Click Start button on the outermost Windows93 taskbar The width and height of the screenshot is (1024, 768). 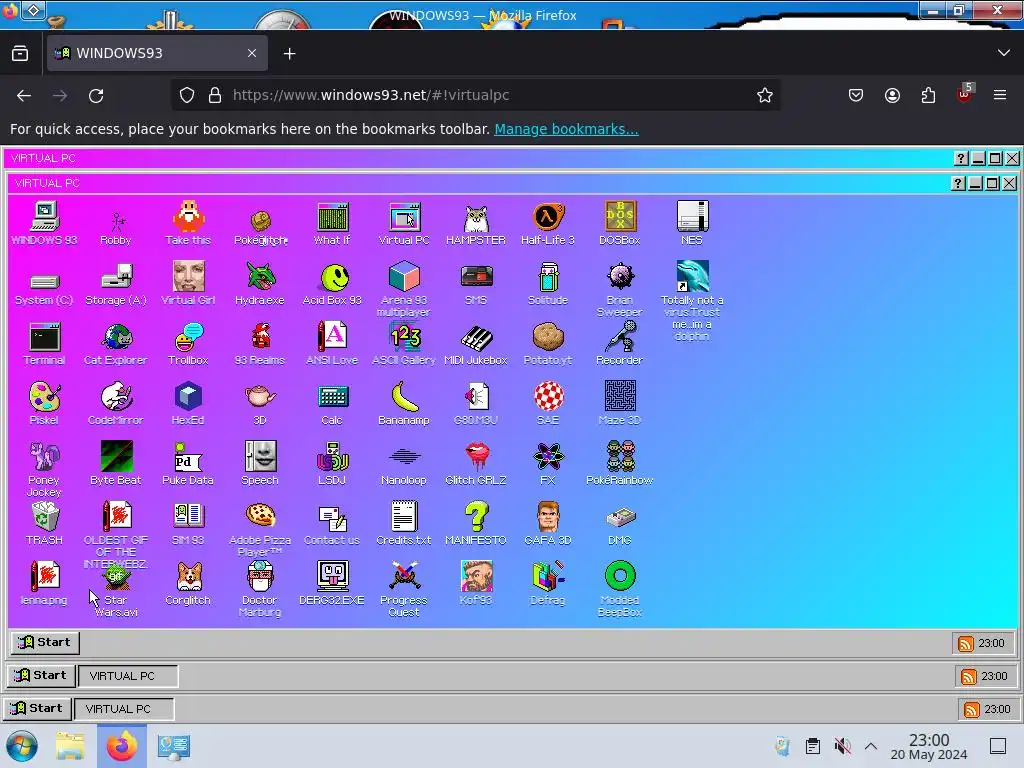37,709
